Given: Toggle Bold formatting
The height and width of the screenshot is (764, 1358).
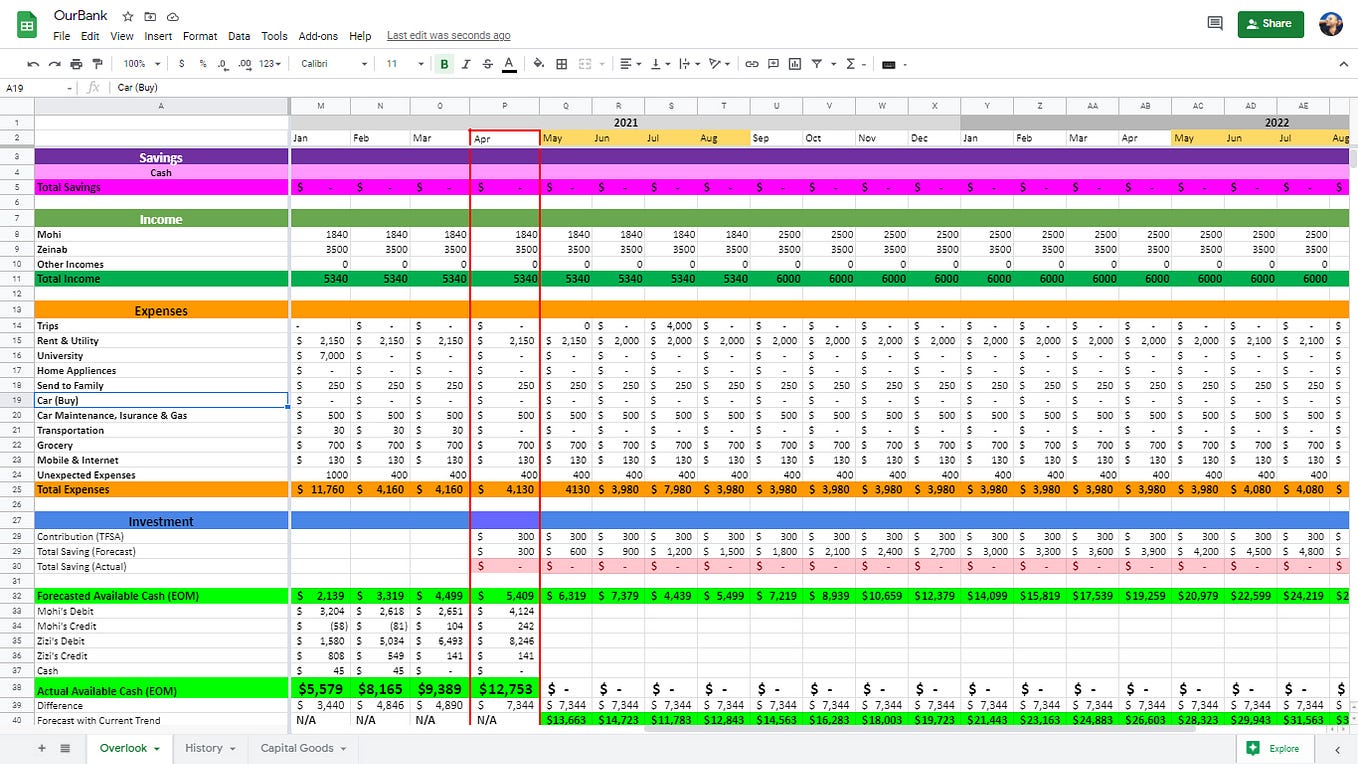Looking at the screenshot, I should point(444,64).
